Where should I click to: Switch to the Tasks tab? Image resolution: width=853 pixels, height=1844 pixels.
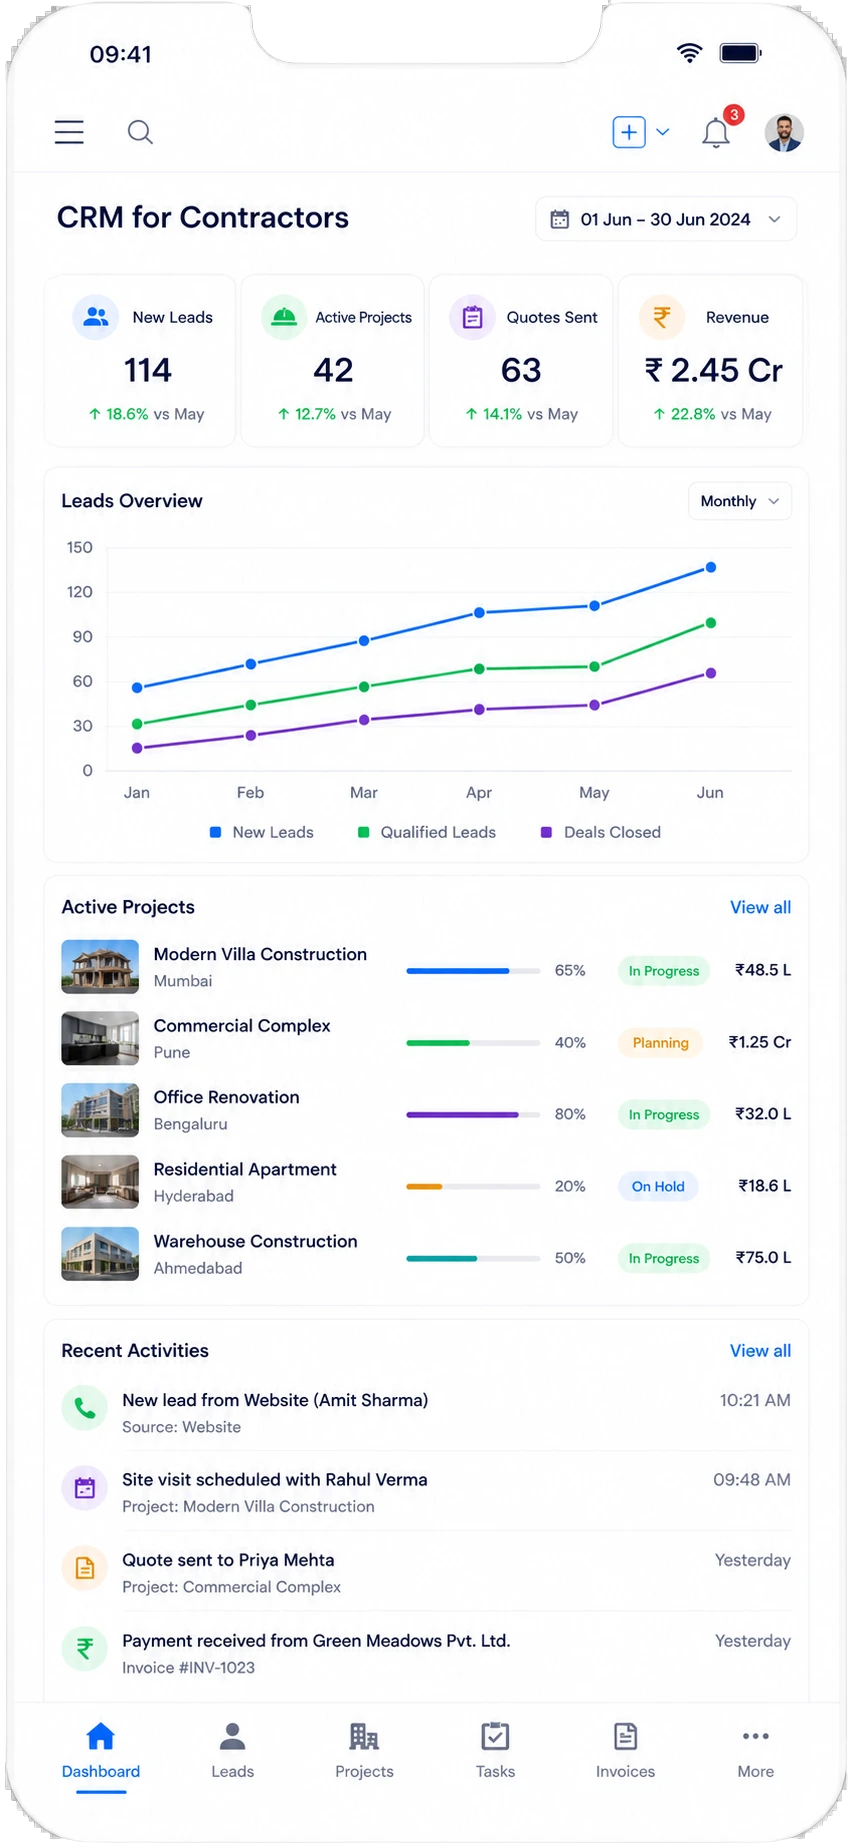[495, 1752]
